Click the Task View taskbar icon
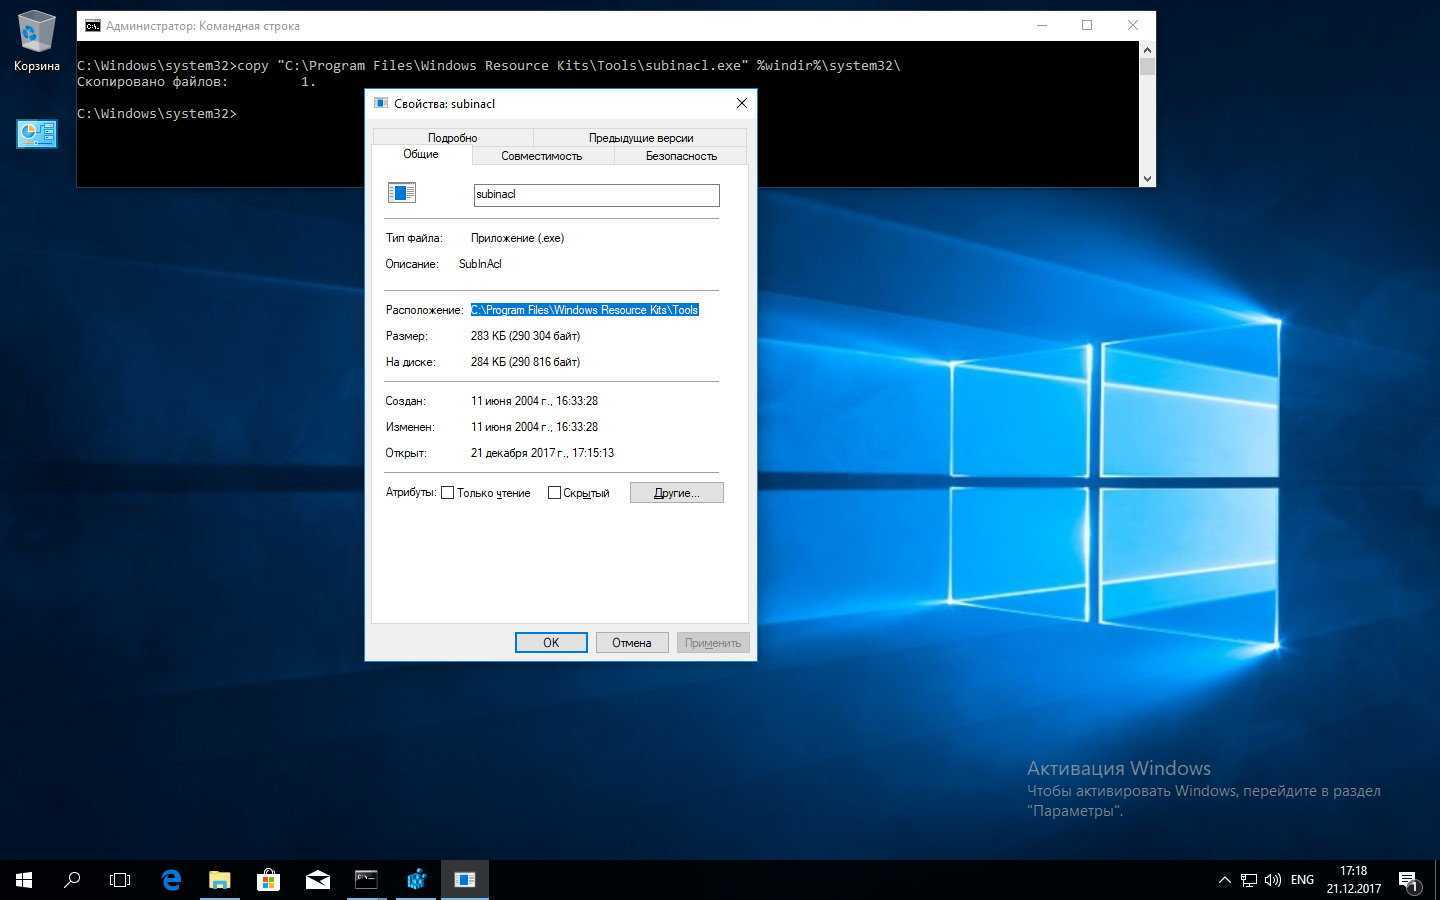This screenshot has height=900, width=1440. [120, 880]
